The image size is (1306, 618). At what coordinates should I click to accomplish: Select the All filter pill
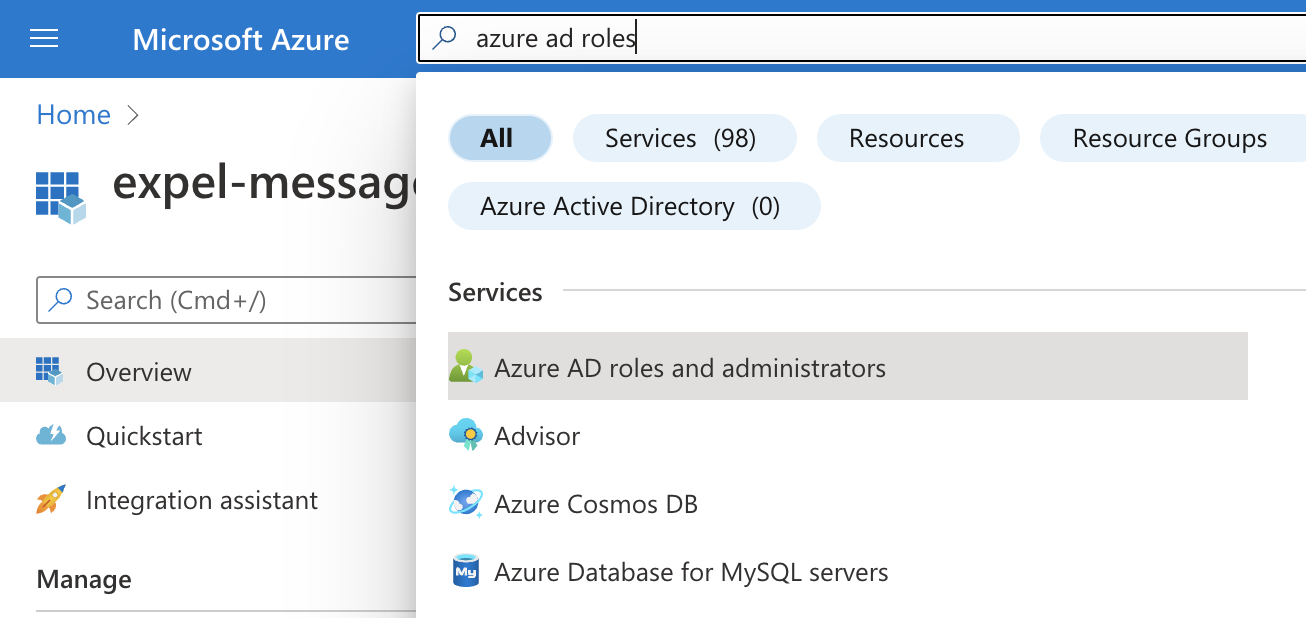[500, 138]
